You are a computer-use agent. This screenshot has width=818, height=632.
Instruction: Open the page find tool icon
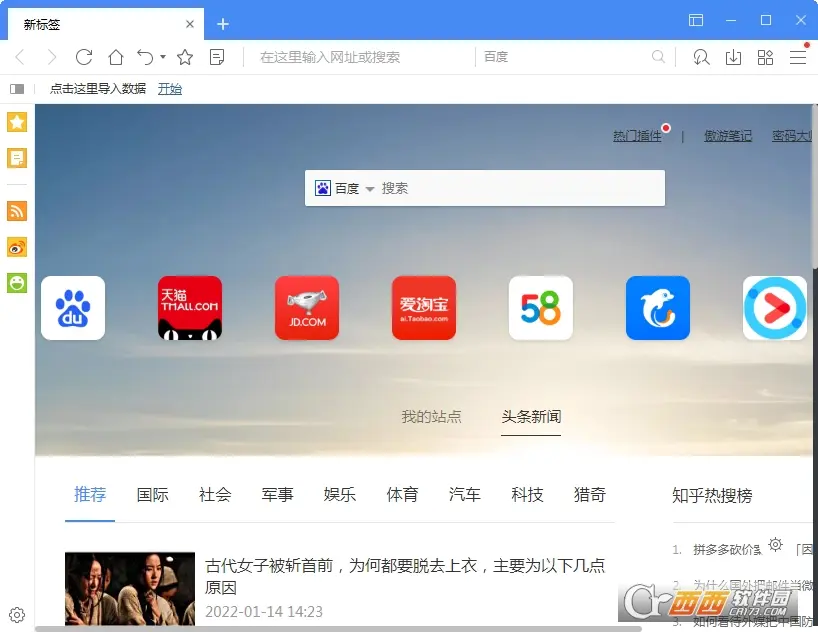coord(701,57)
